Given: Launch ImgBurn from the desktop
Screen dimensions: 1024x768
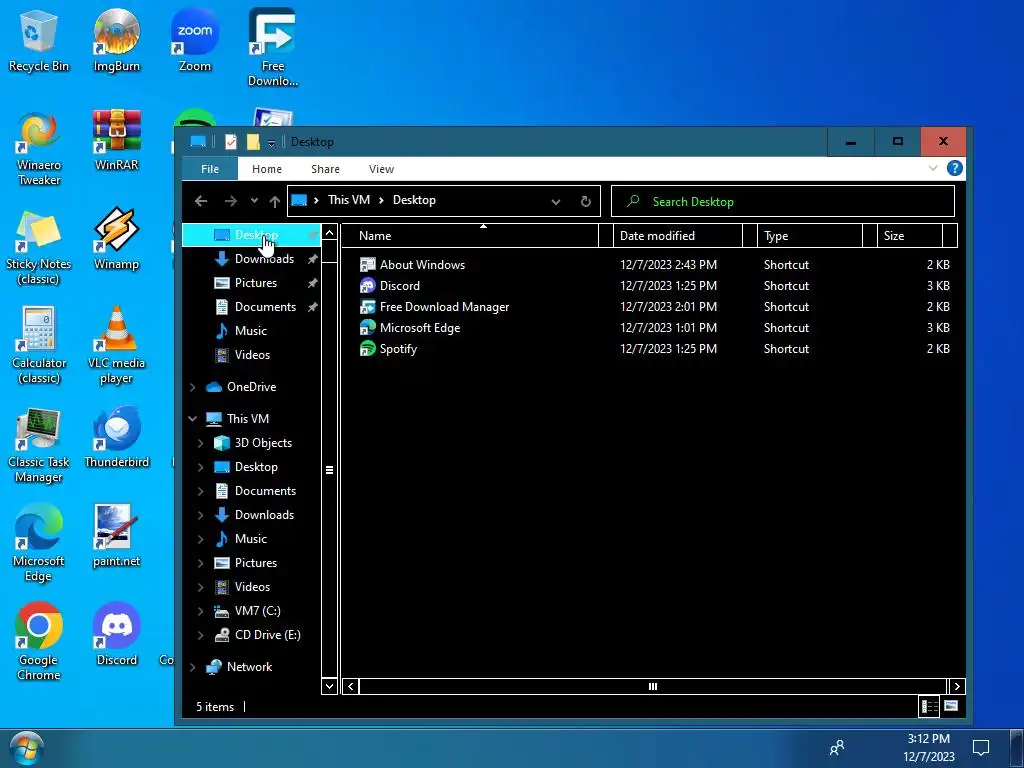Looking at the screenshot, I should [116, 40].
